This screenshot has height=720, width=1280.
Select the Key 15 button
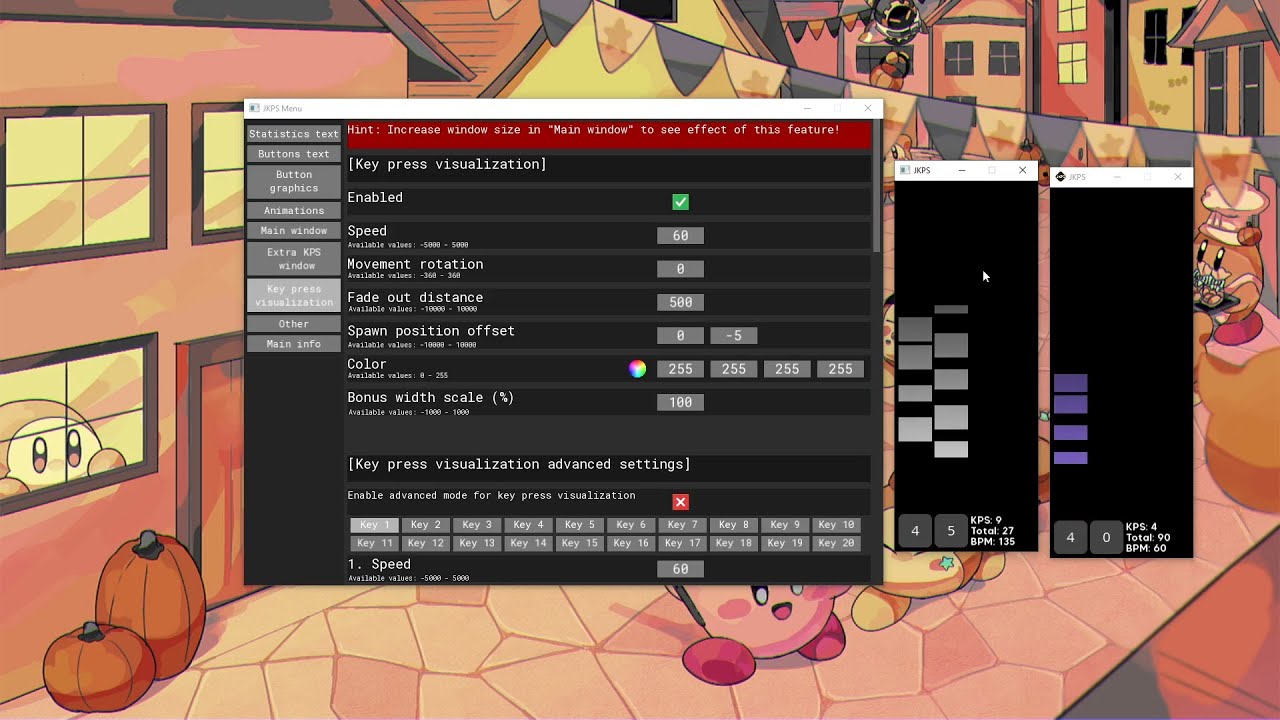[579, 543]
